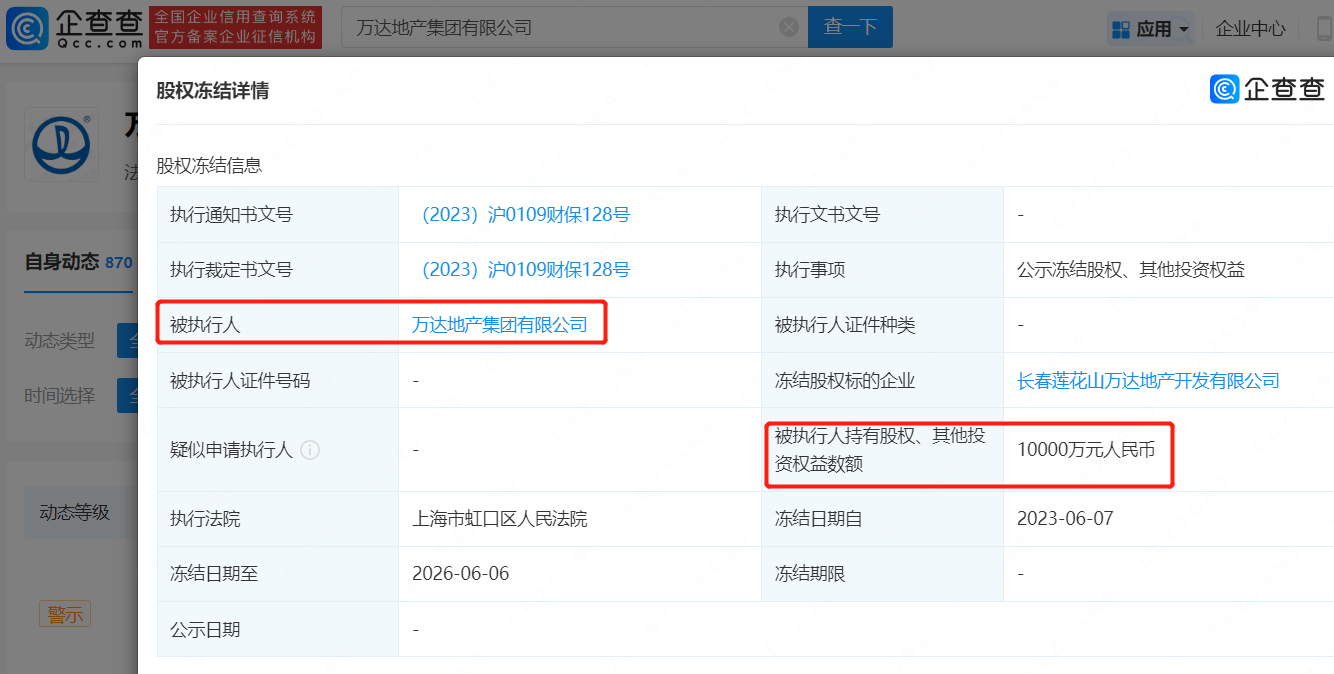Open 执行通知书文号 link (2023)沪0109财保128号
This screenshot has height=674, width=1334.
click(521, 215)
